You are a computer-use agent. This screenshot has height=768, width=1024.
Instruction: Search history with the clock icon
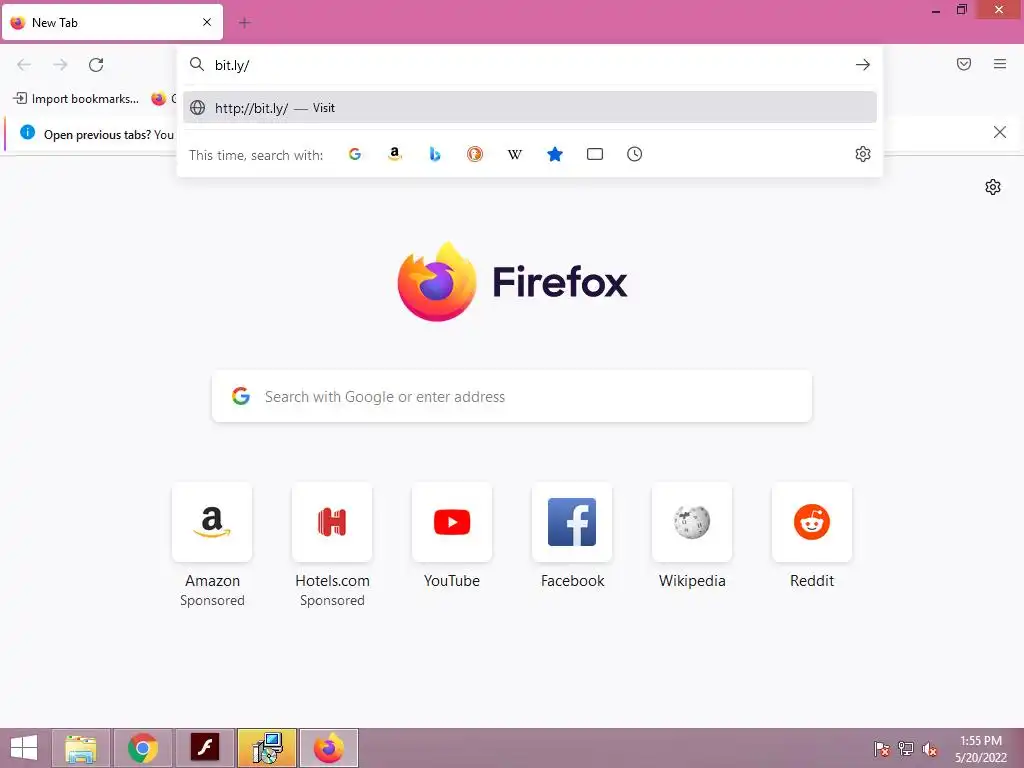click(635, 154)
